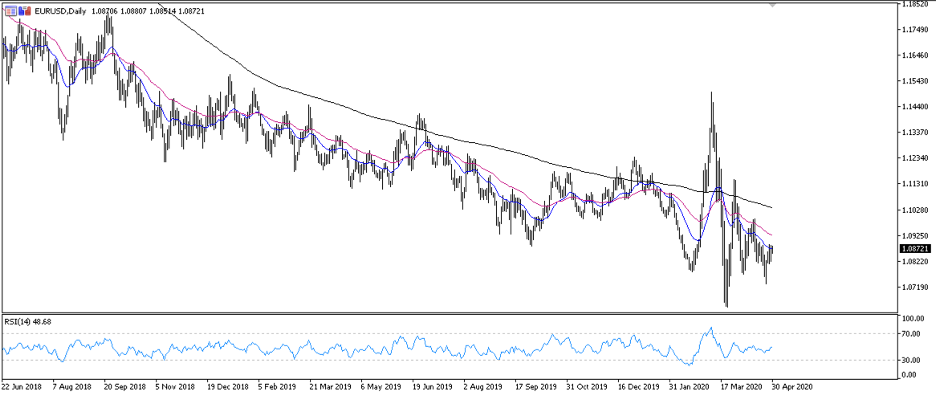
Task: Click the chart shift triangle marker
Action: (x=773, y=5)
